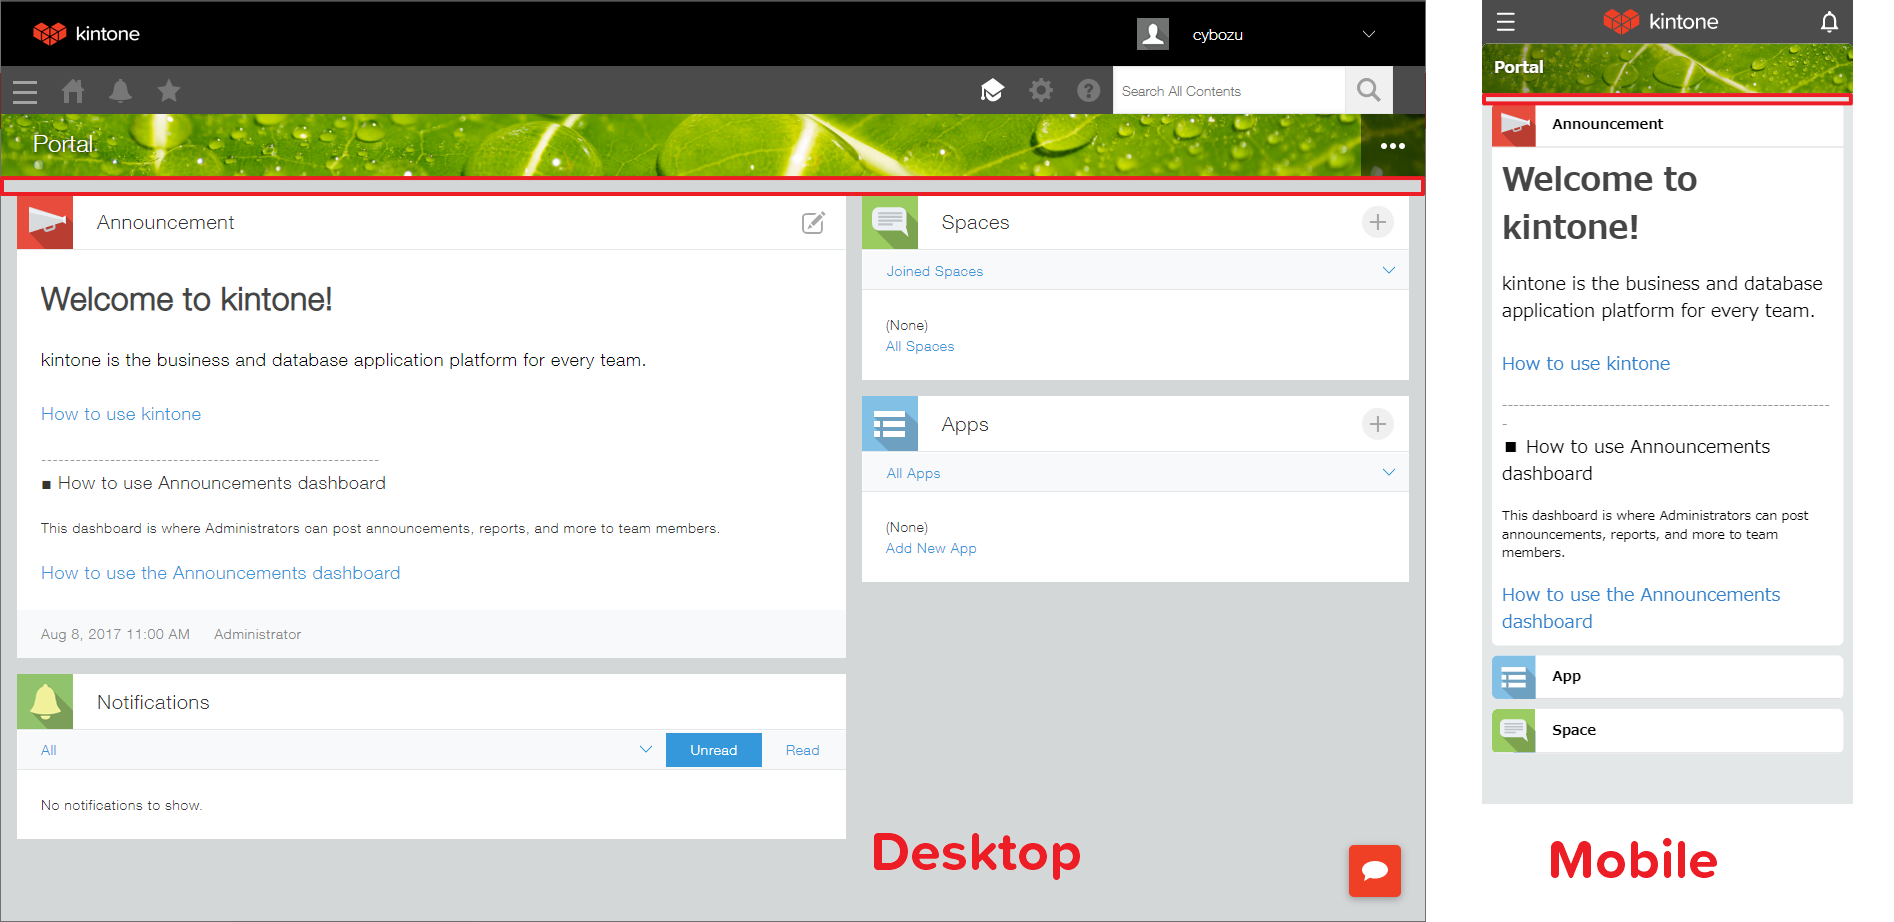
Task: Switch to the Read notifications tab
Action: pos(802,750)
